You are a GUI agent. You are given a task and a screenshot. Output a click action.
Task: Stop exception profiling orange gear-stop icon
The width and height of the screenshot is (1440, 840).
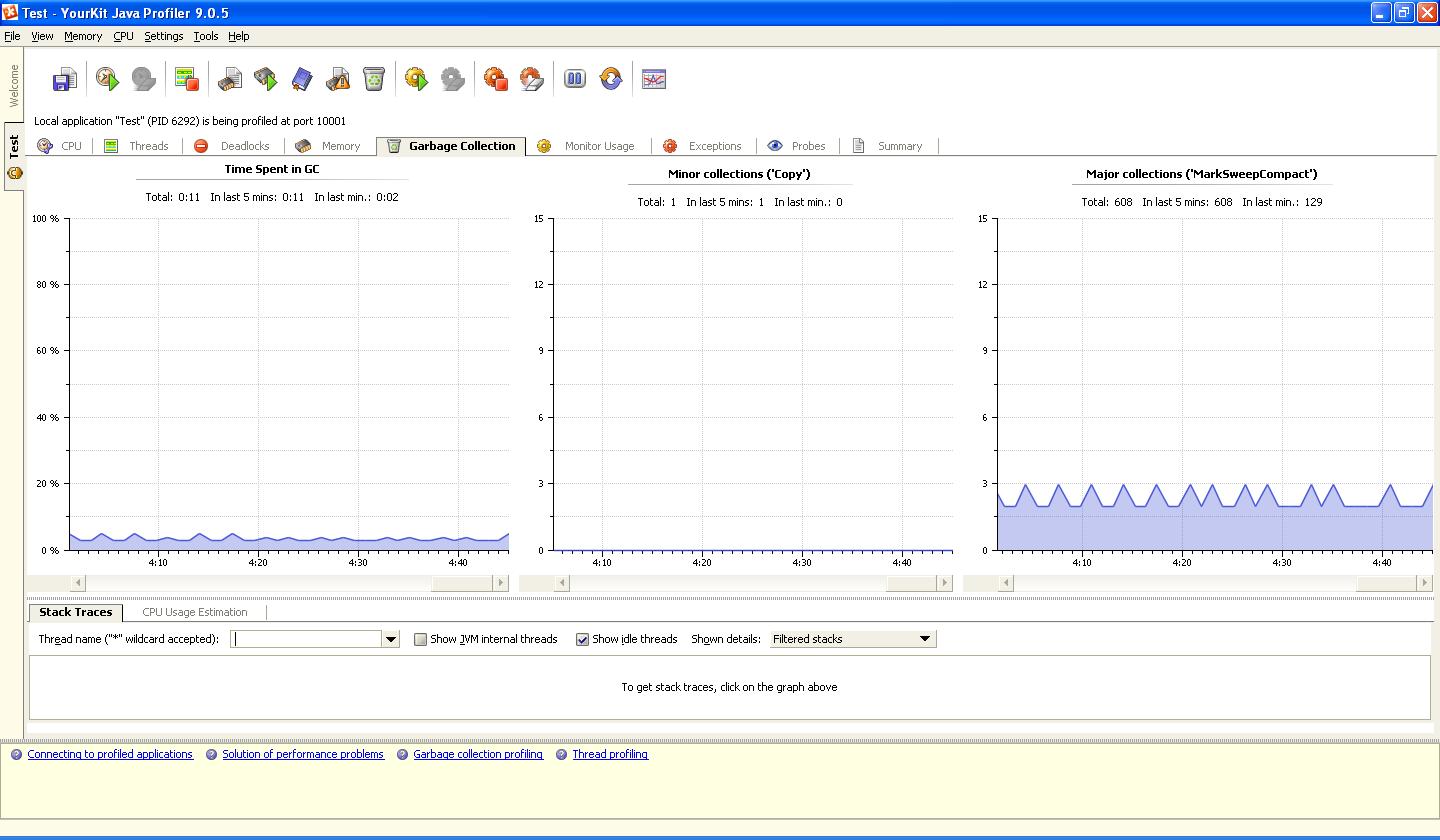pyautogui.click(x=496, y=79)
